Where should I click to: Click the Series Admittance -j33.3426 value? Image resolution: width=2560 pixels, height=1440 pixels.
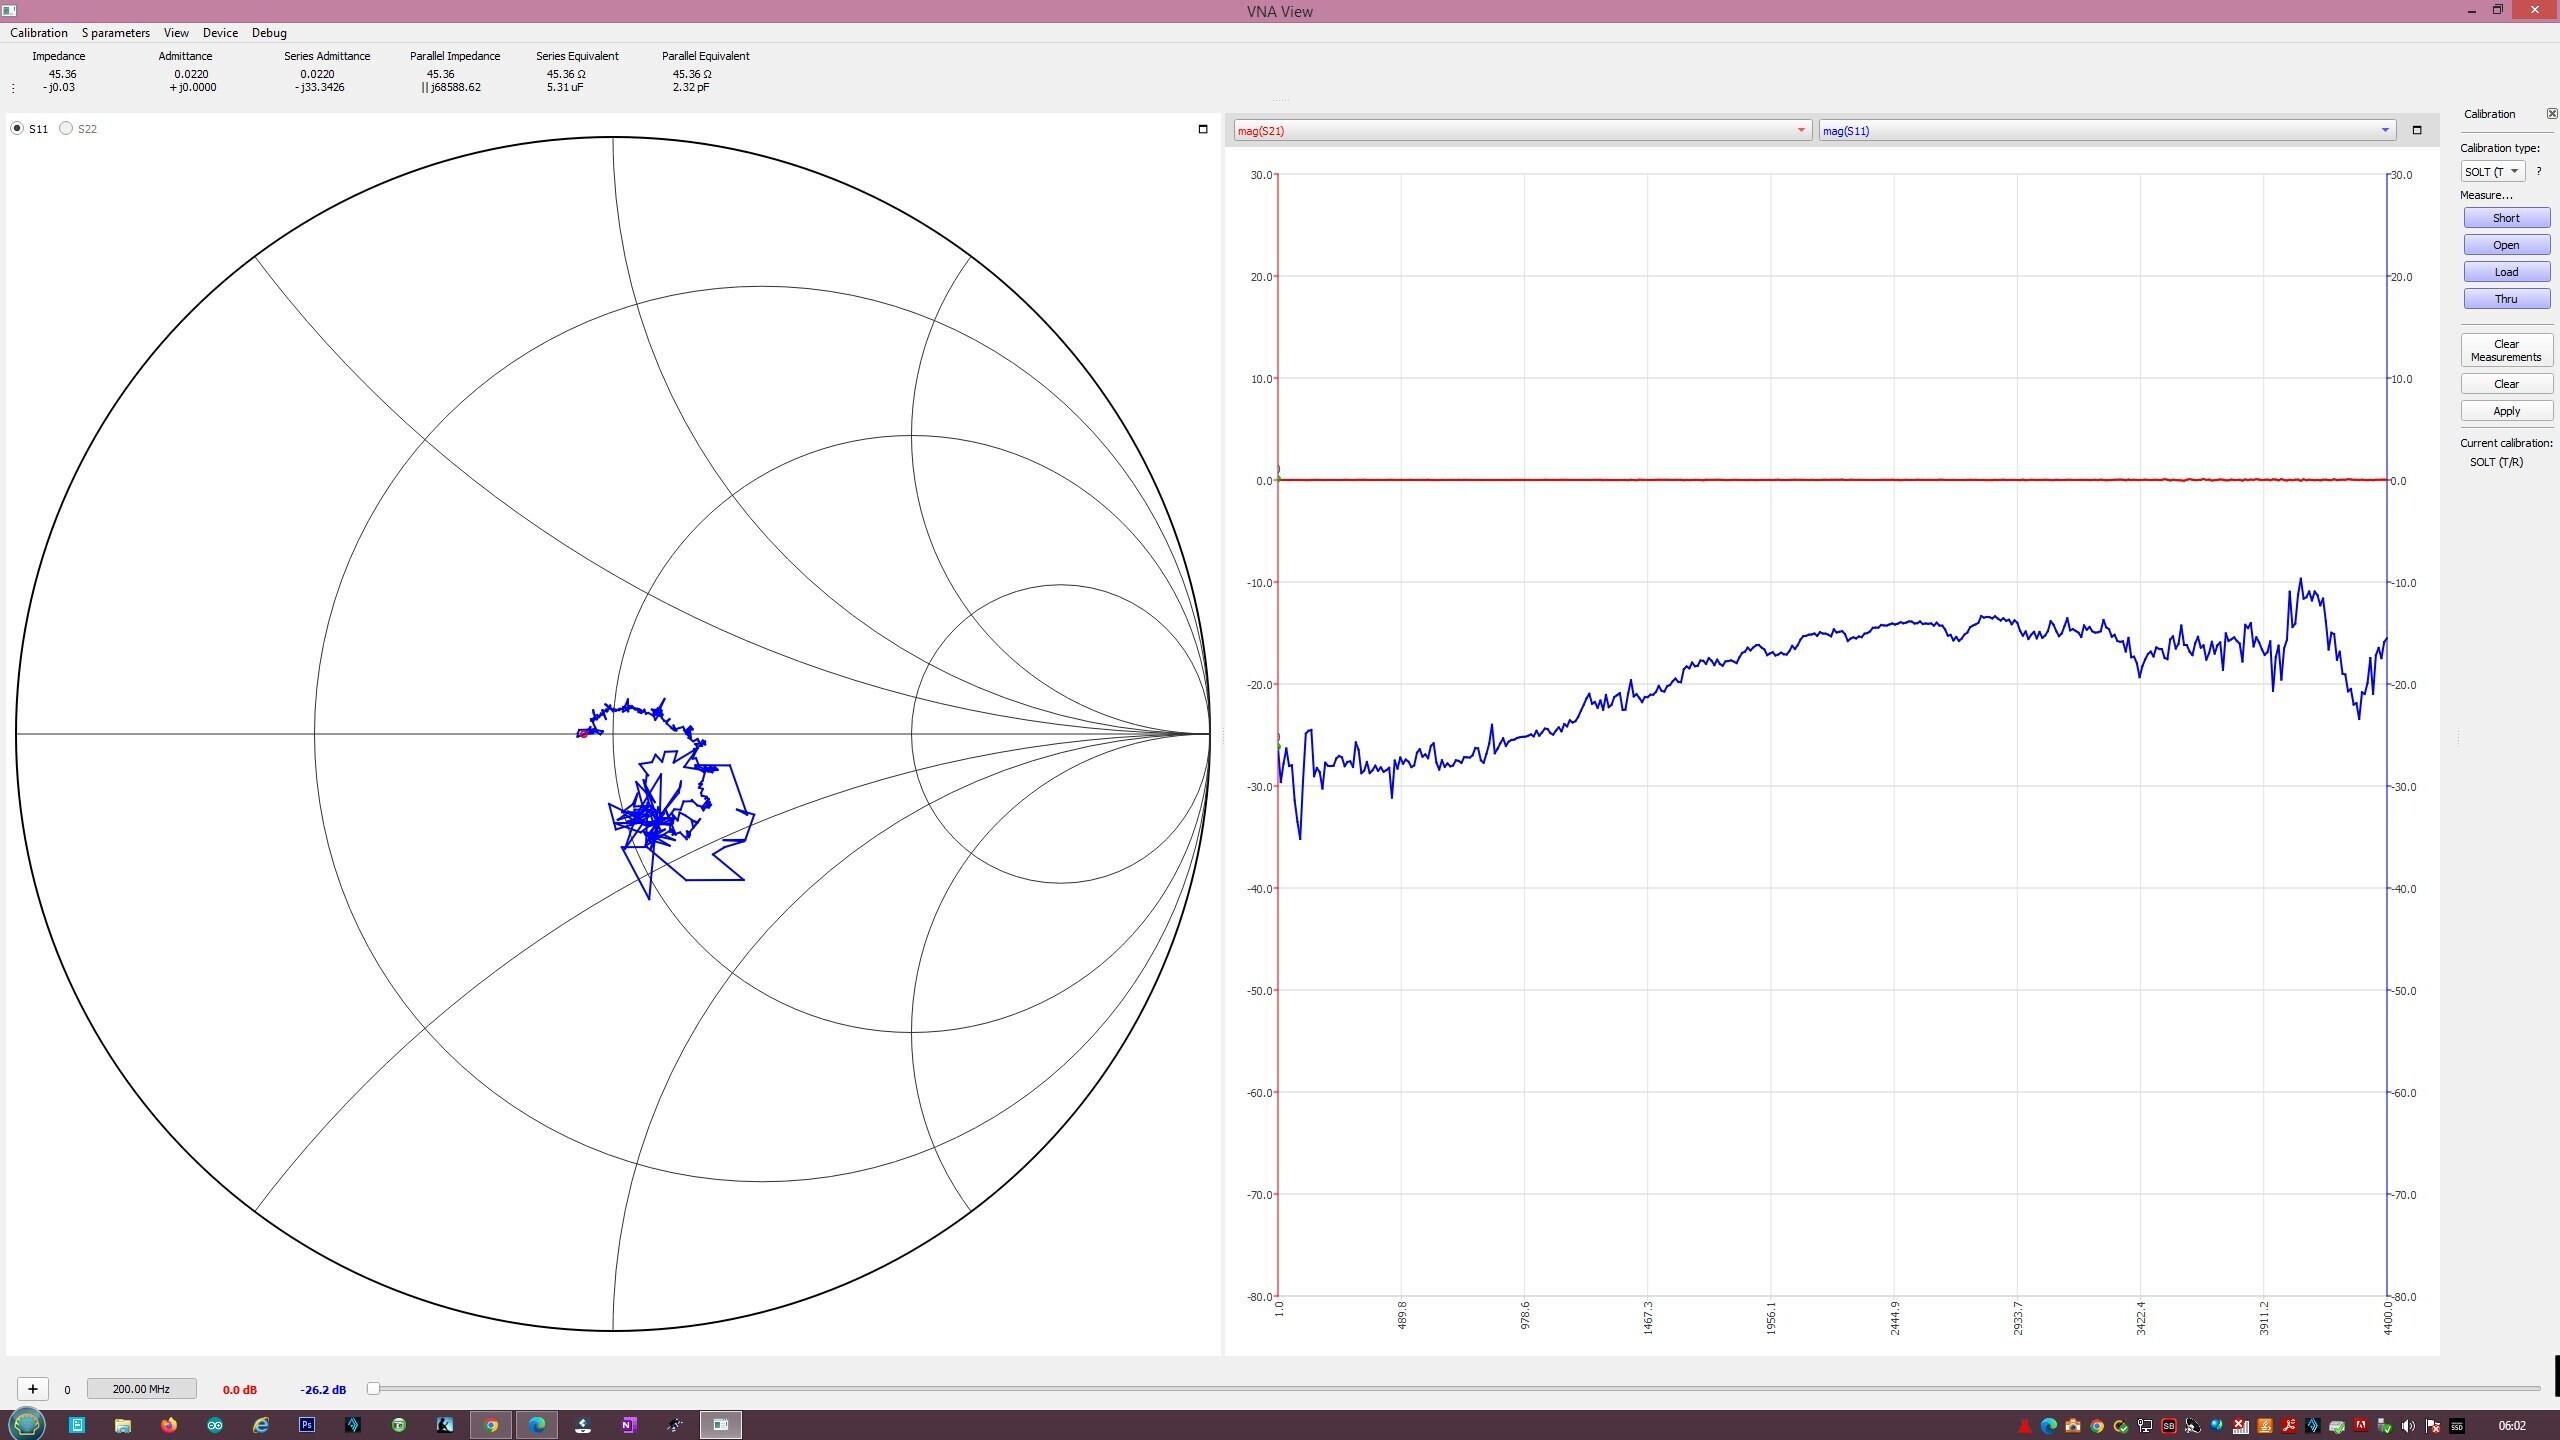click(x=320, y=87)
